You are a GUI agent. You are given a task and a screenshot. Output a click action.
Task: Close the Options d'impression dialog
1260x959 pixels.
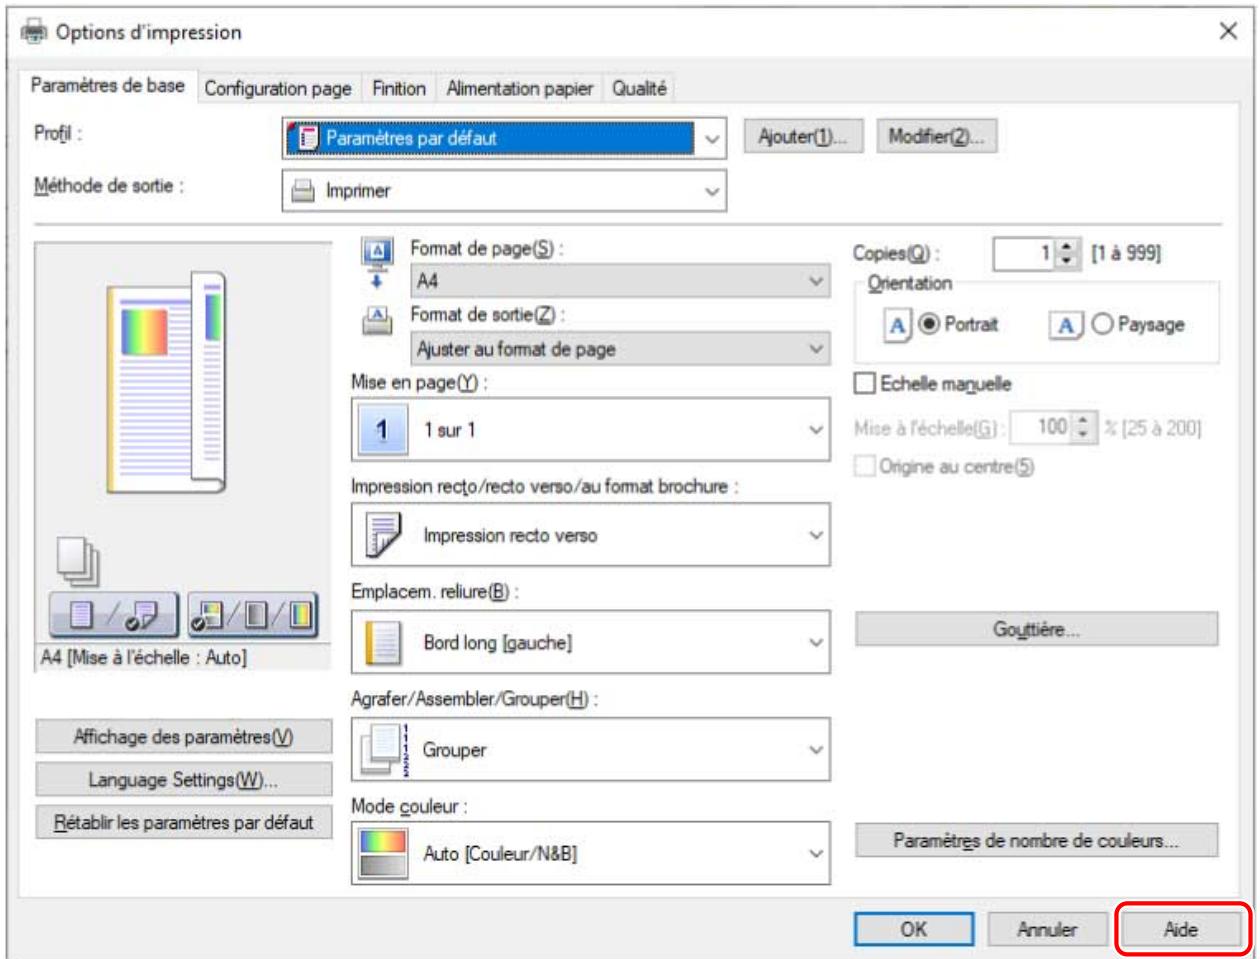1228,31
